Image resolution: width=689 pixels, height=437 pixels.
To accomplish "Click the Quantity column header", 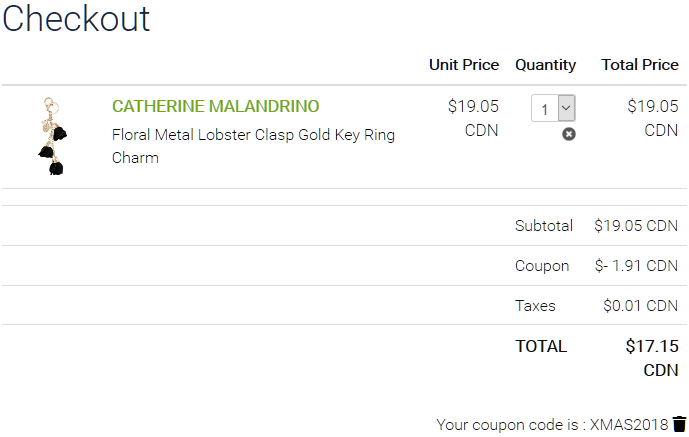I will tap(545, 65).
